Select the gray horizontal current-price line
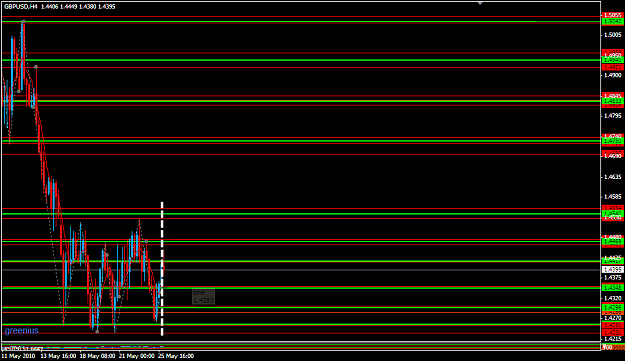625x361 pixels. point(301,270)
